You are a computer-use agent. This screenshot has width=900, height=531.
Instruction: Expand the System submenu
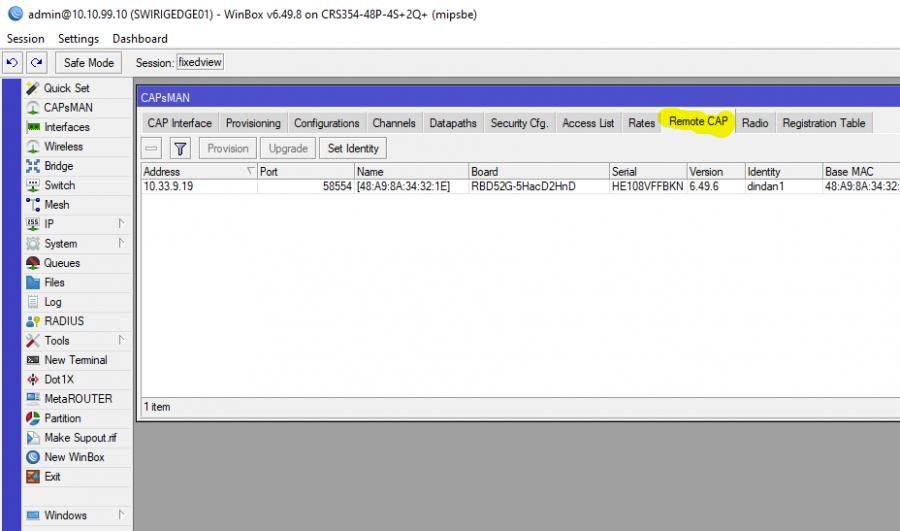pyautogui.click(x=121, y=244)
